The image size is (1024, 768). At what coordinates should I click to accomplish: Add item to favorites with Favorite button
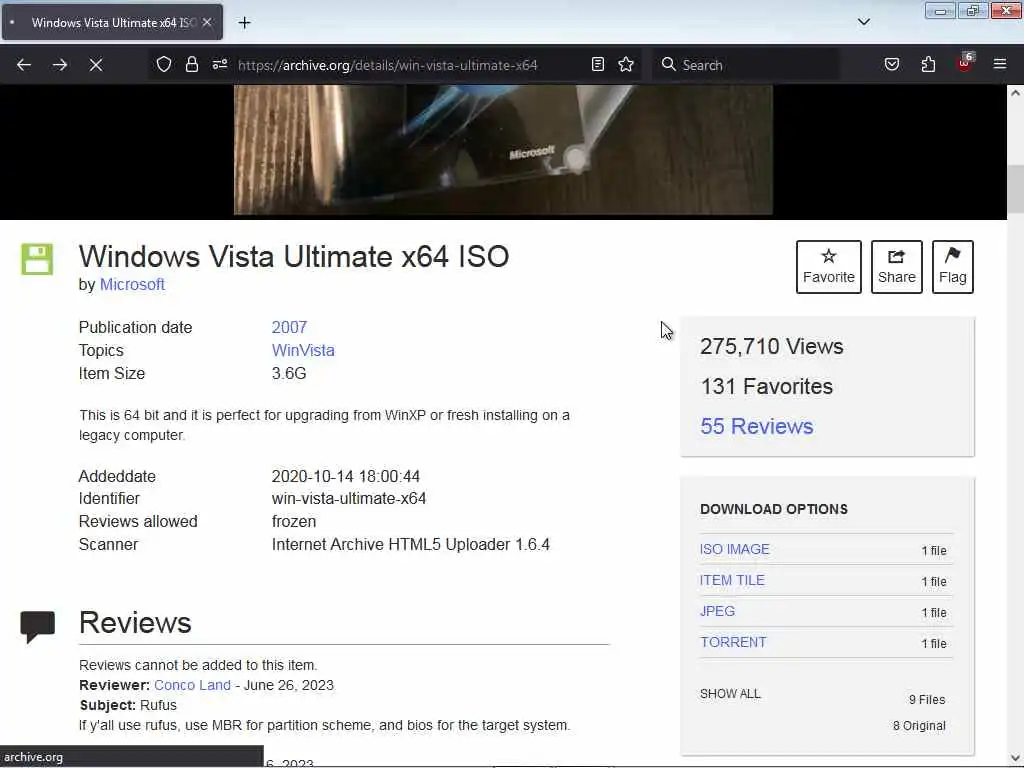tap(828, 266)
